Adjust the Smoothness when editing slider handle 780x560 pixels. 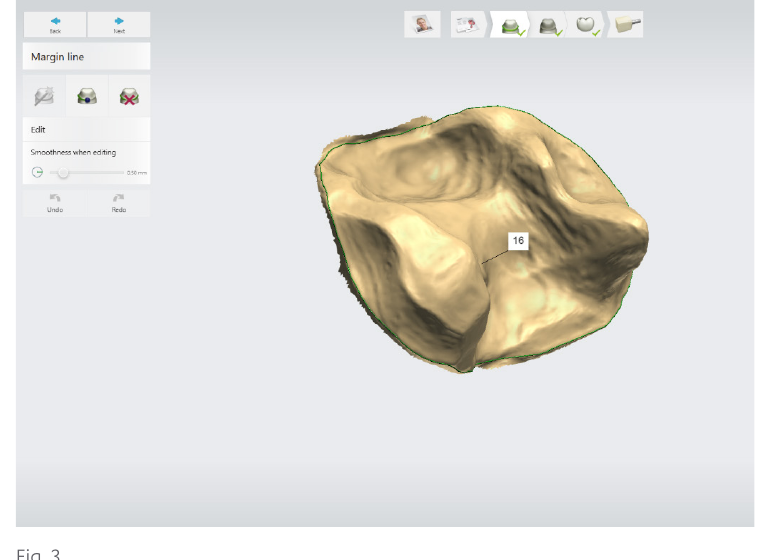[x=63, y=173]
